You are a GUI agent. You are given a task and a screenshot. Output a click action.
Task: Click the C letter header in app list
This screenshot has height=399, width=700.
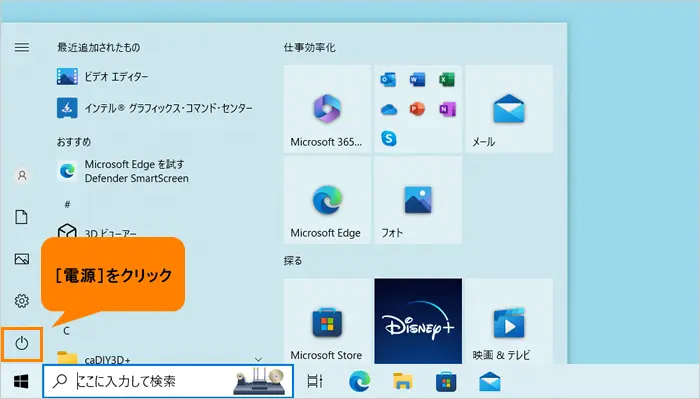pos(67,331)
